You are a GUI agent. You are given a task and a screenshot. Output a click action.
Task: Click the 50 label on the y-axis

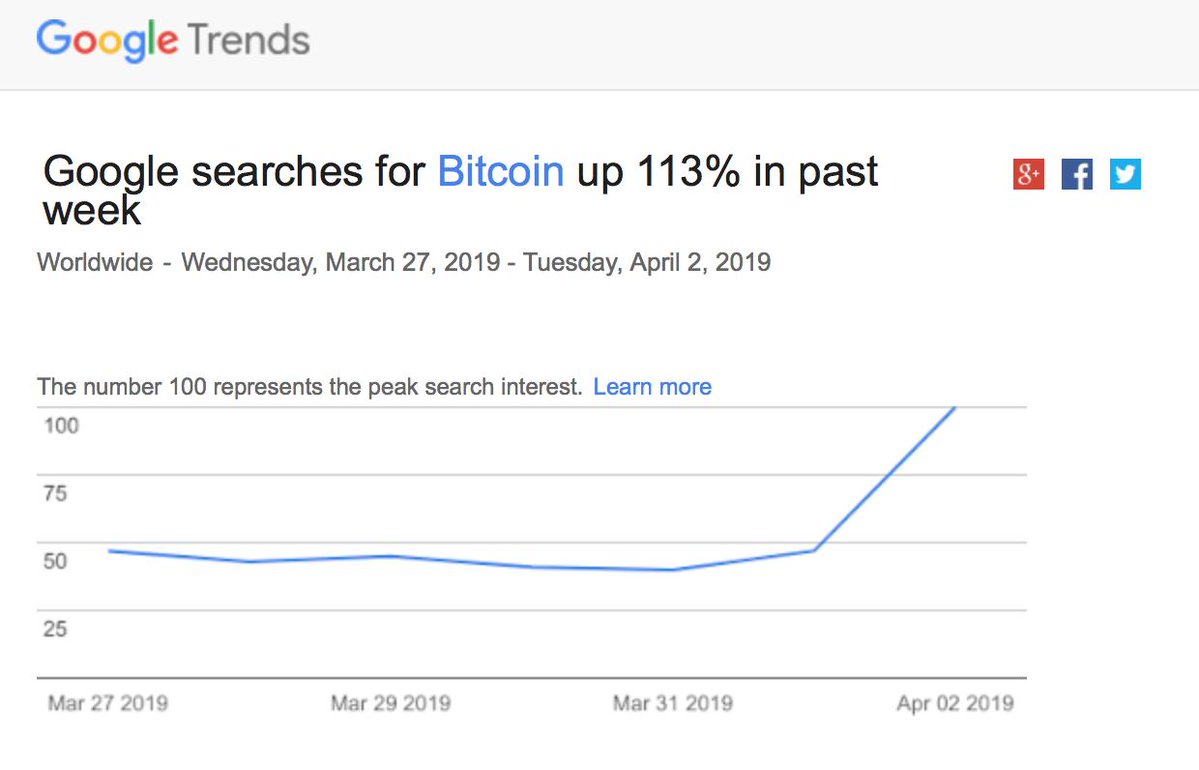pyautogui.click(x=55, y=561)
